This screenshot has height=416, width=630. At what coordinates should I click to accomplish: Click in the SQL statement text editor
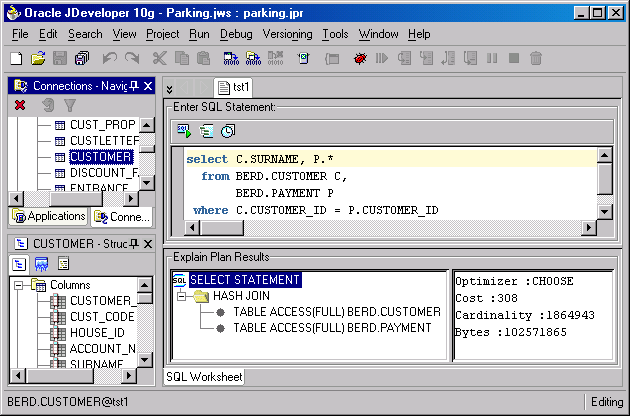390,184
